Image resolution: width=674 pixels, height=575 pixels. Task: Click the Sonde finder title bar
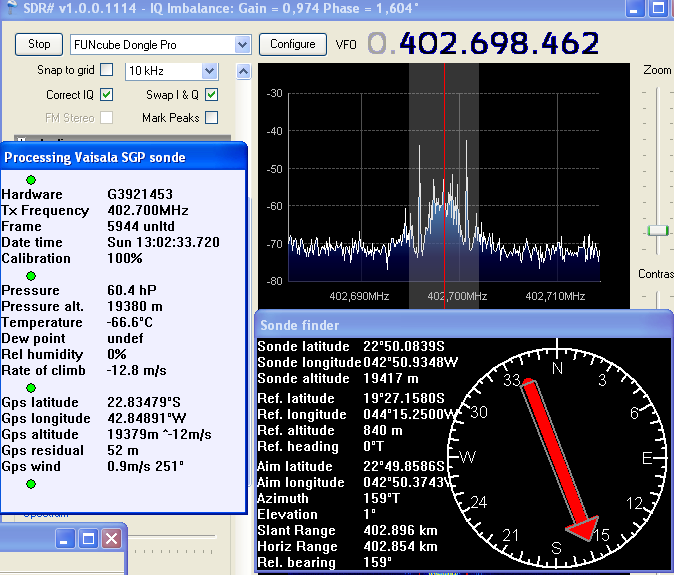tap(463, 325)
